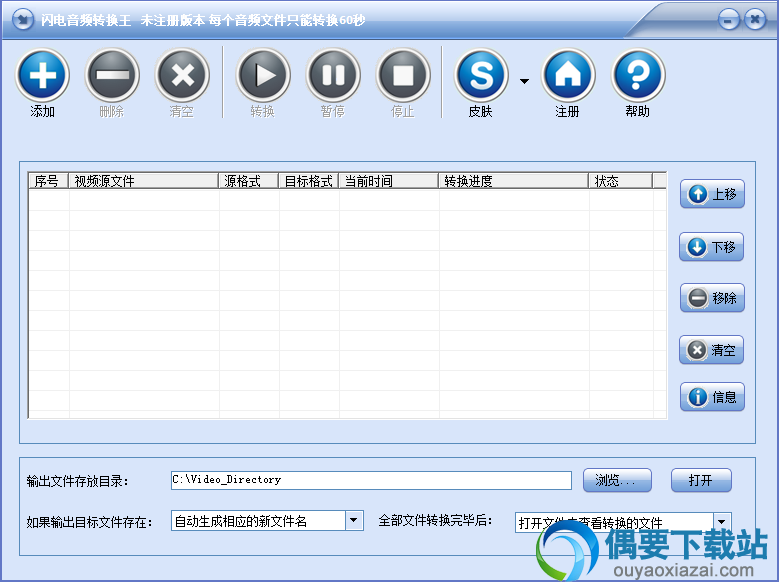The height and width of the screenshot is (582, 779).
Task: Minimize the window using title bar button
Action: (728, 20)
